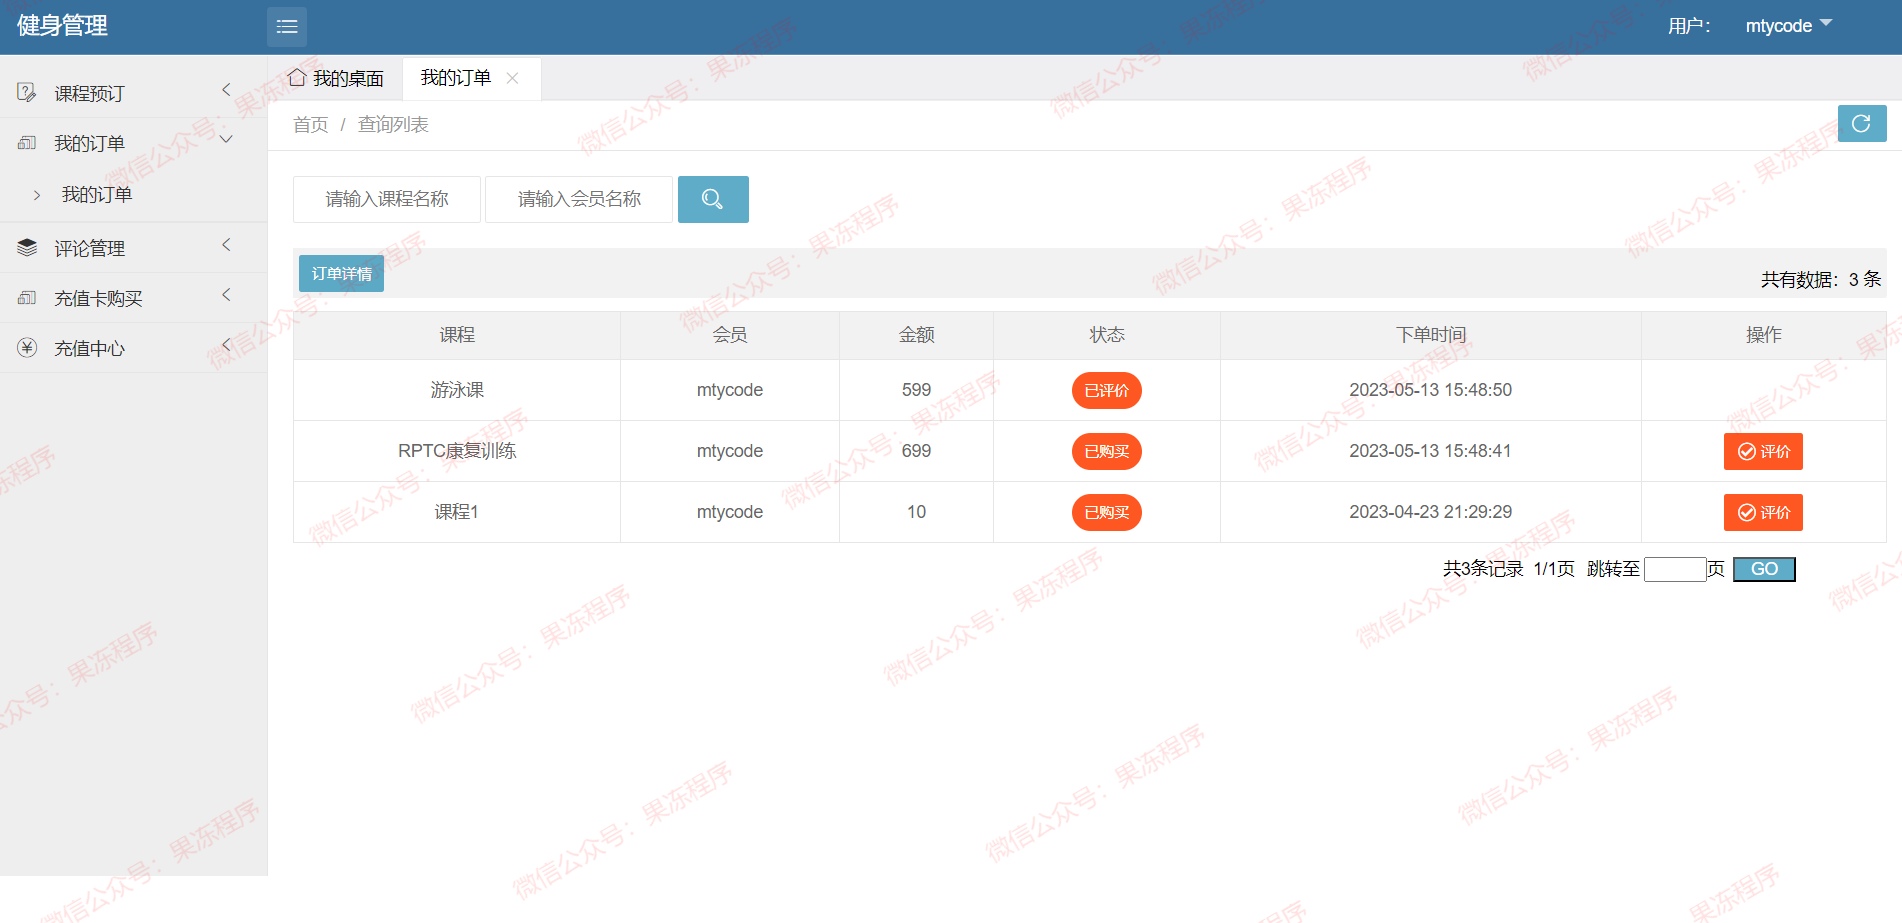The height and width of the screenshot is (923, 1902).
Task: Click the order time 2023-04-23 21:29:29
Action: tap(1430, 512)
